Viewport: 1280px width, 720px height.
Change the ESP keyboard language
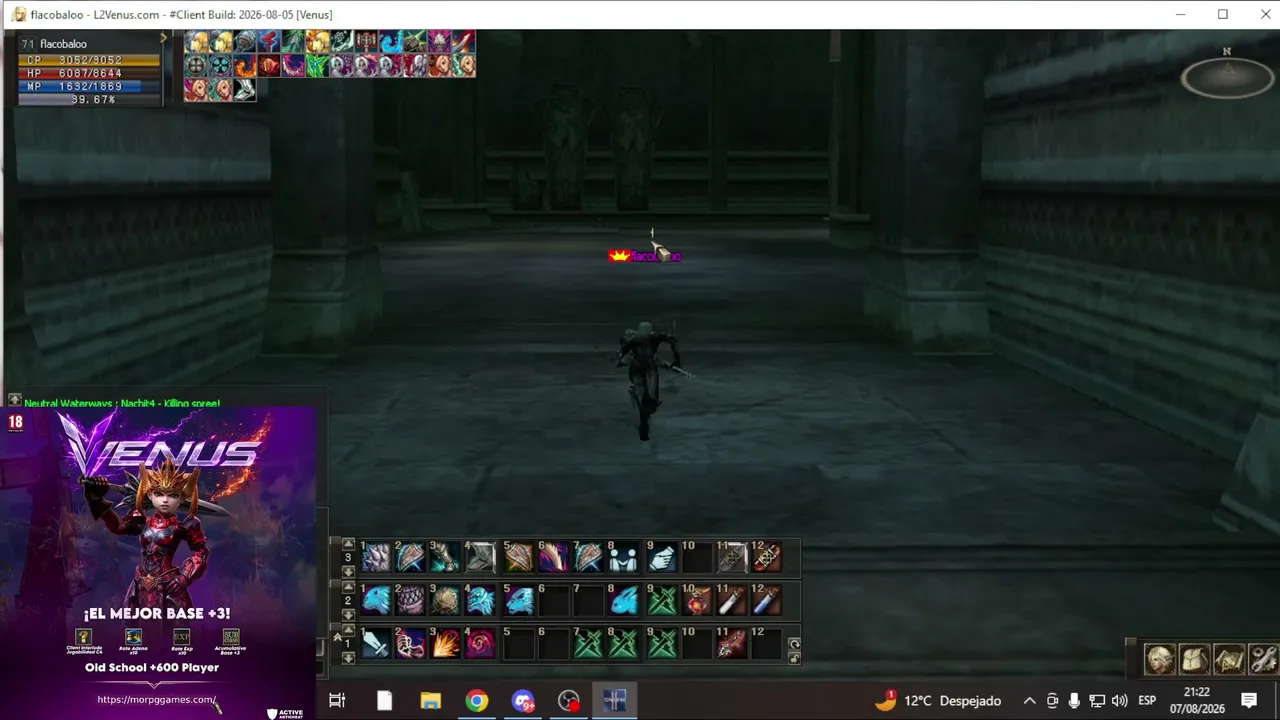tap(1147, 701)
